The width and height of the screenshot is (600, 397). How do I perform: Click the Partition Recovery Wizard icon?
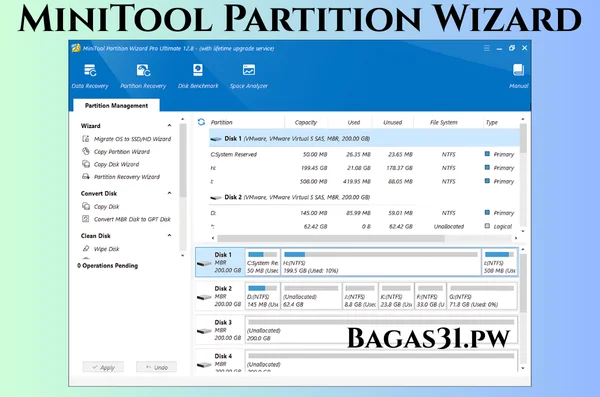86,176
